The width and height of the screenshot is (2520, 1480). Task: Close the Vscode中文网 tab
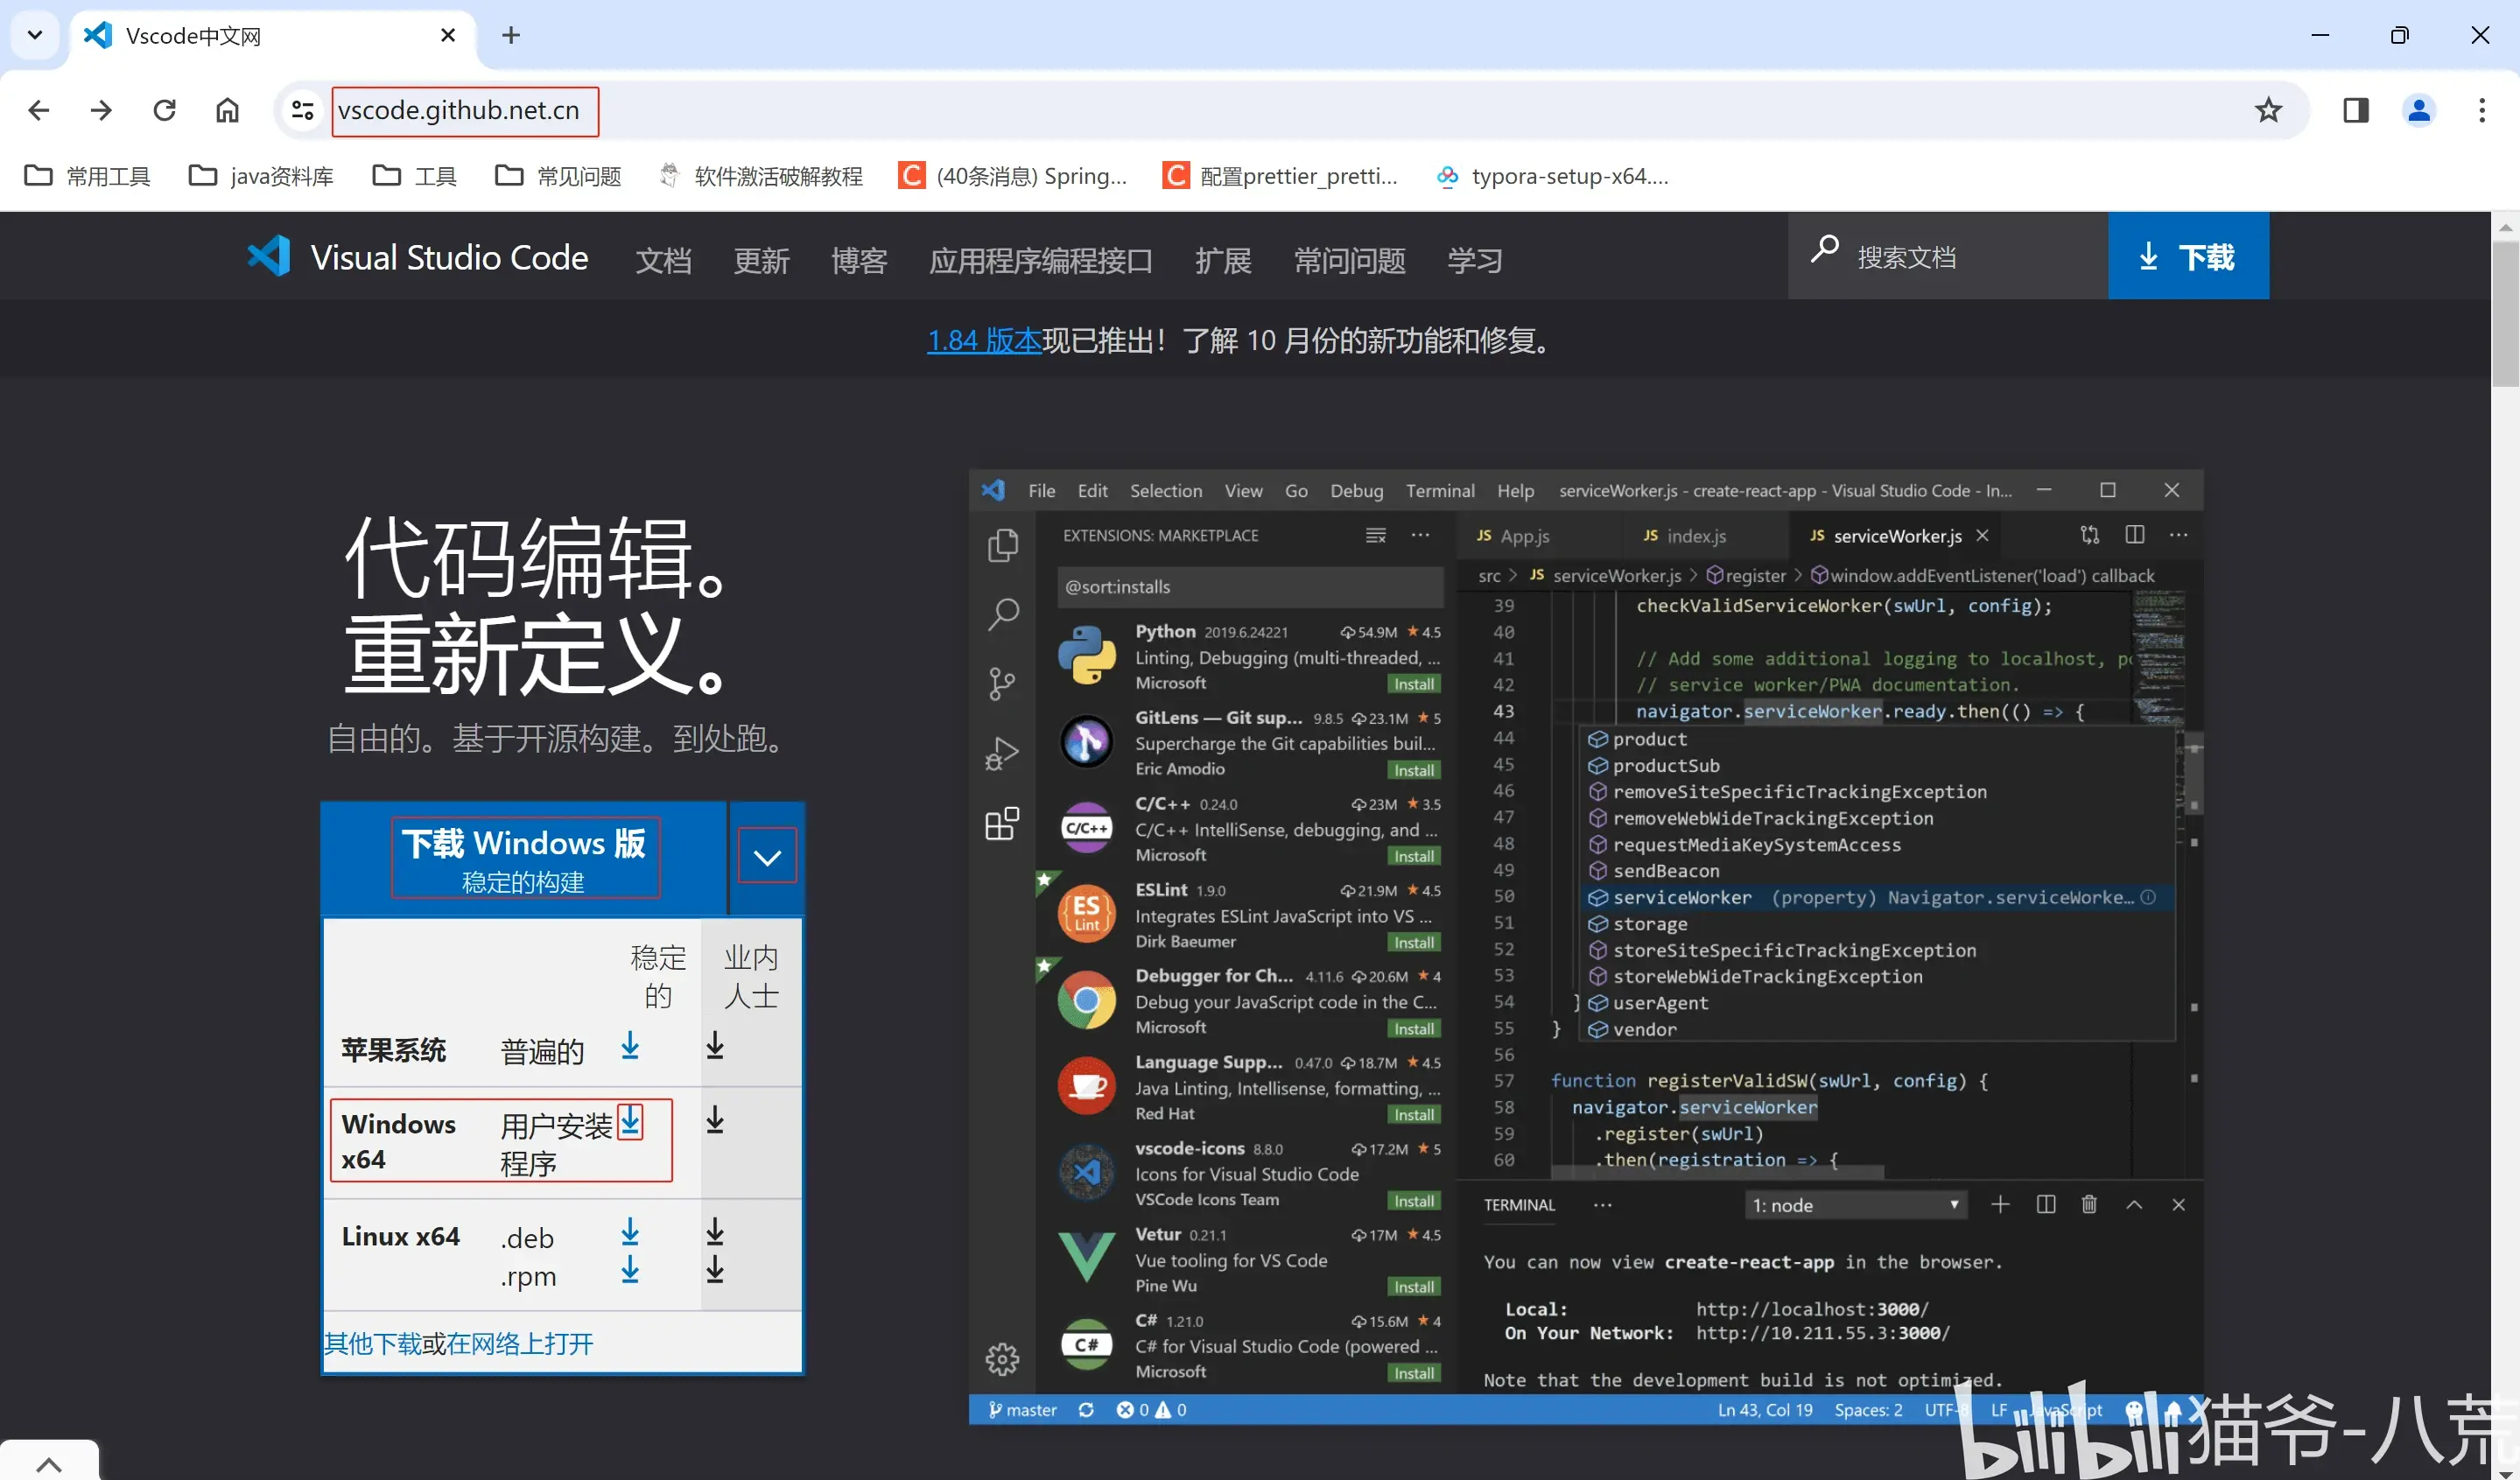[448, 35]
